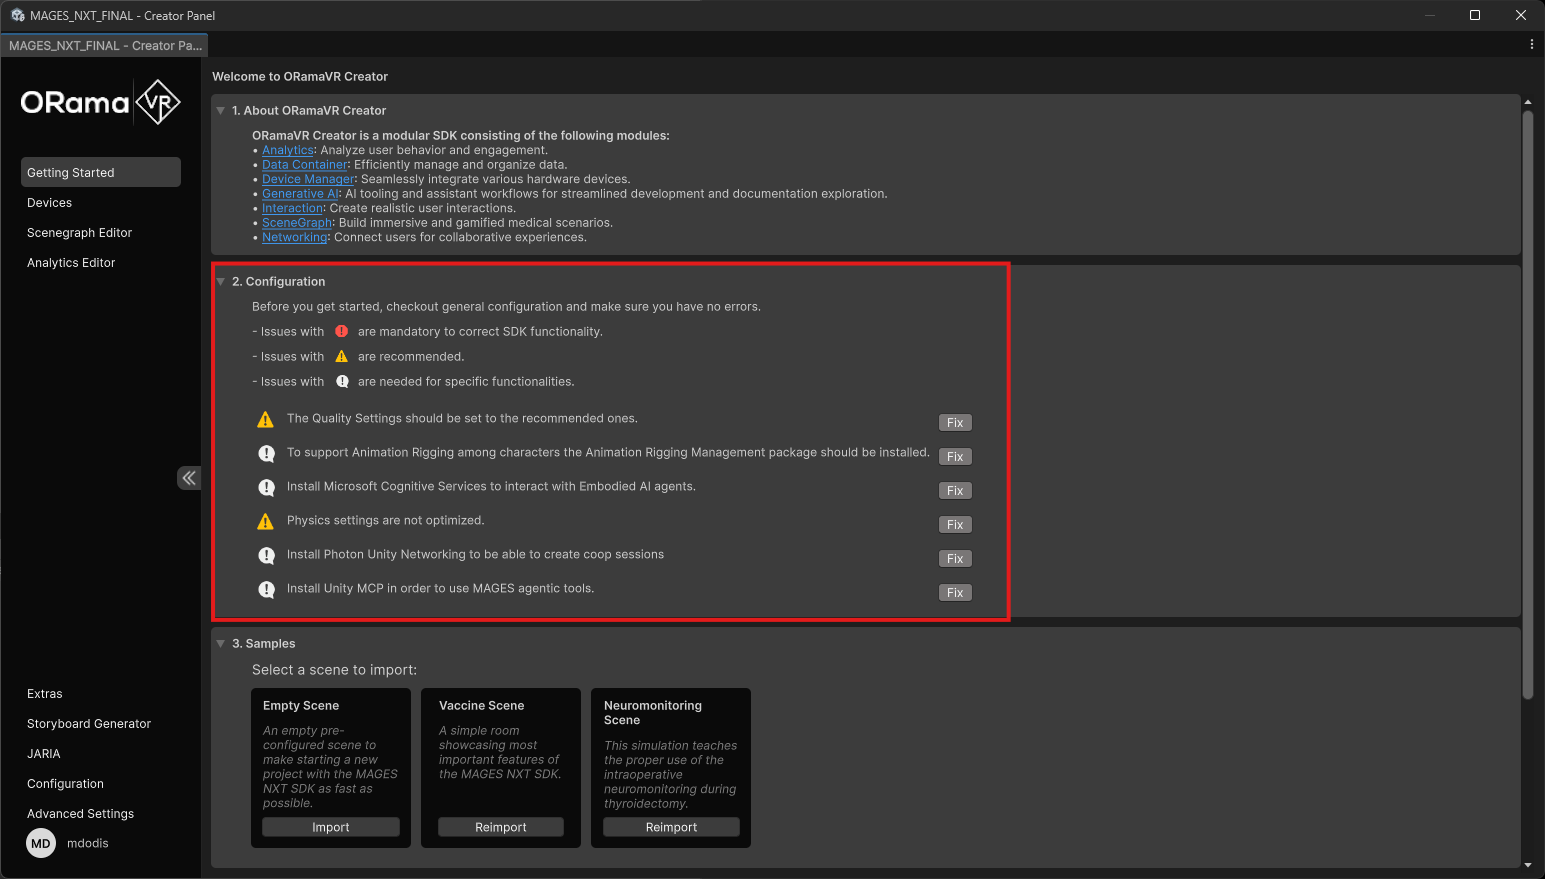Image resolution: width=1545 pixels, height=879 pixels.
Task: Minimize the Creator Panel window
Action: click(1429, 15)
